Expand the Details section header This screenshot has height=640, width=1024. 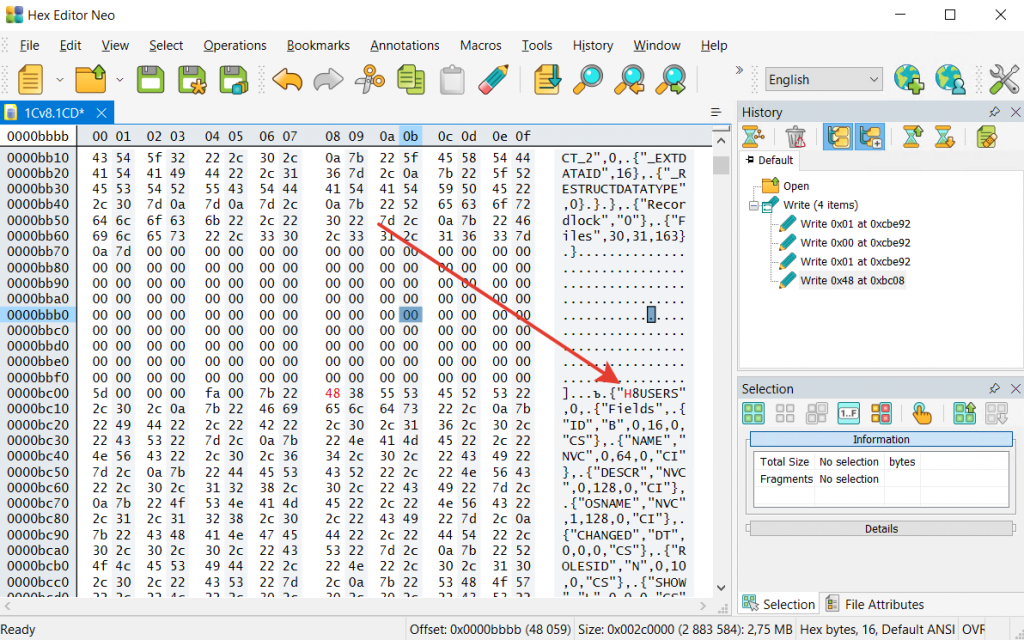click(881, 528)
